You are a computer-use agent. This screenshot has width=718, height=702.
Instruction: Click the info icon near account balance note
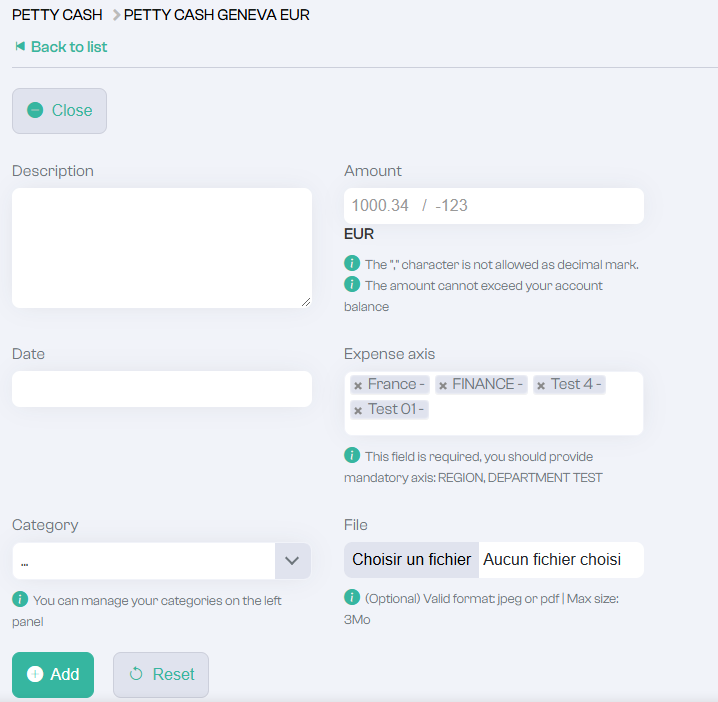coord(352,284)
